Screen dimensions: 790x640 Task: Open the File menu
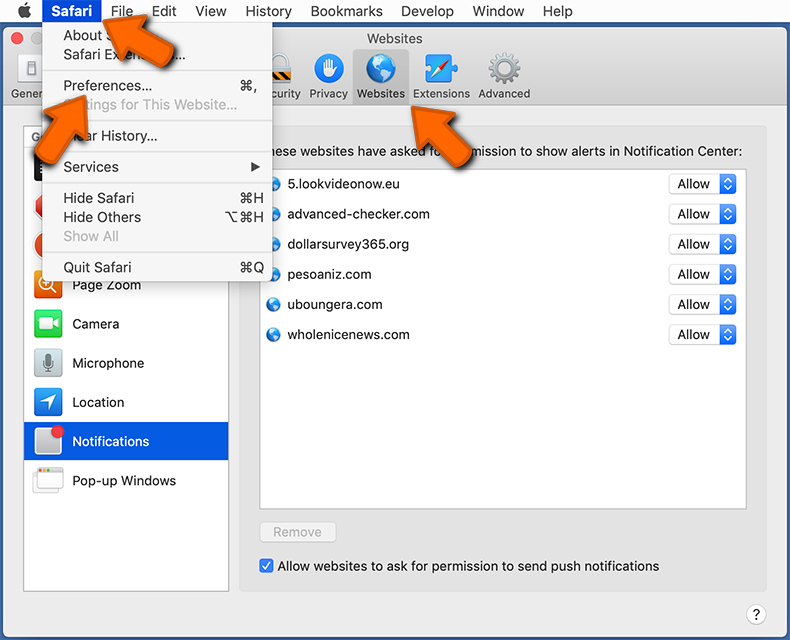coord(122,11)
